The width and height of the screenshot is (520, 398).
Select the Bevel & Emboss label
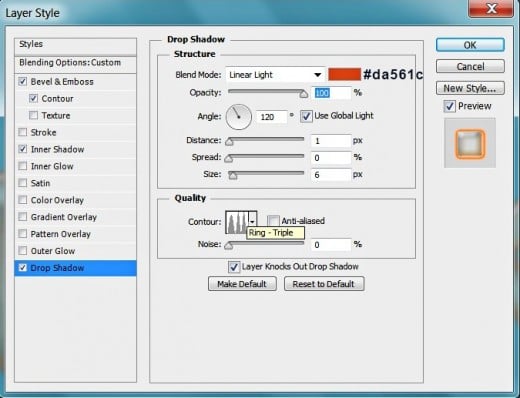[x=62, y=82]
